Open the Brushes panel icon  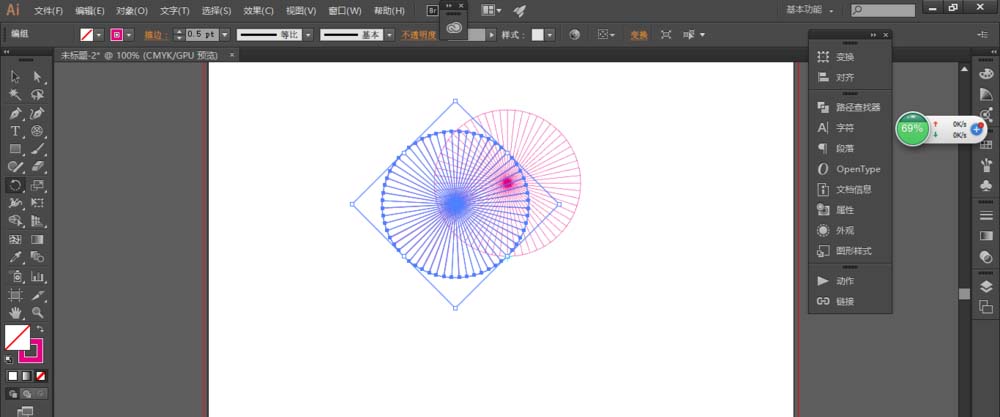coord(985,165)
